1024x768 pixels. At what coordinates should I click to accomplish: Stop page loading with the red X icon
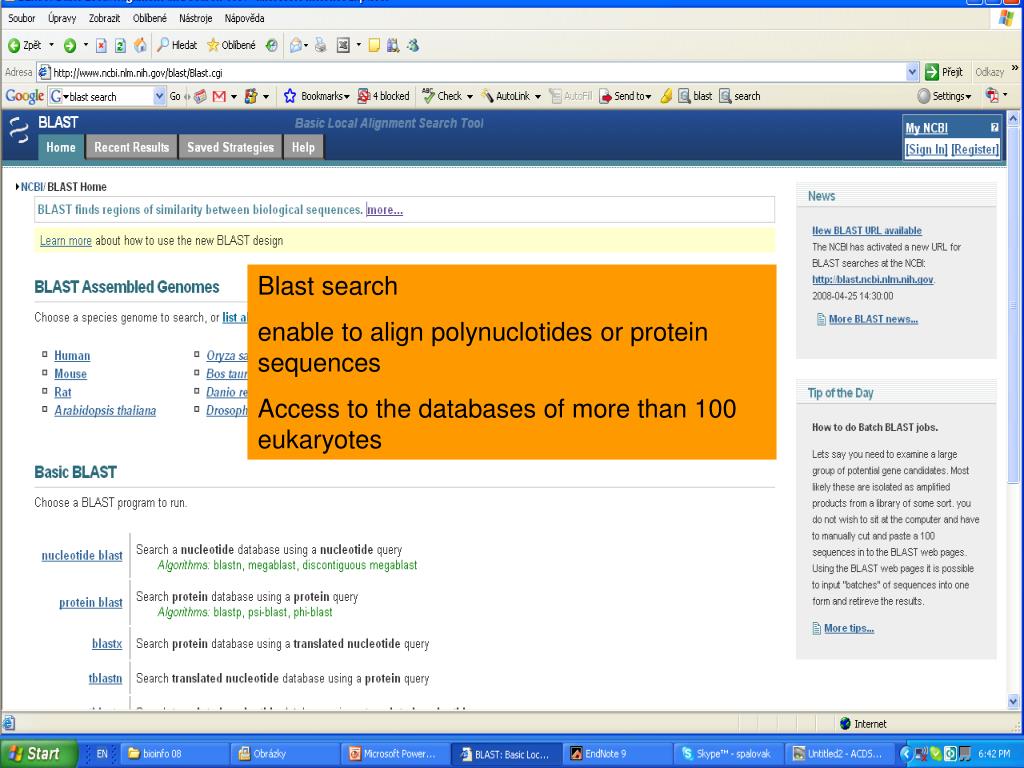click(101, 45)
